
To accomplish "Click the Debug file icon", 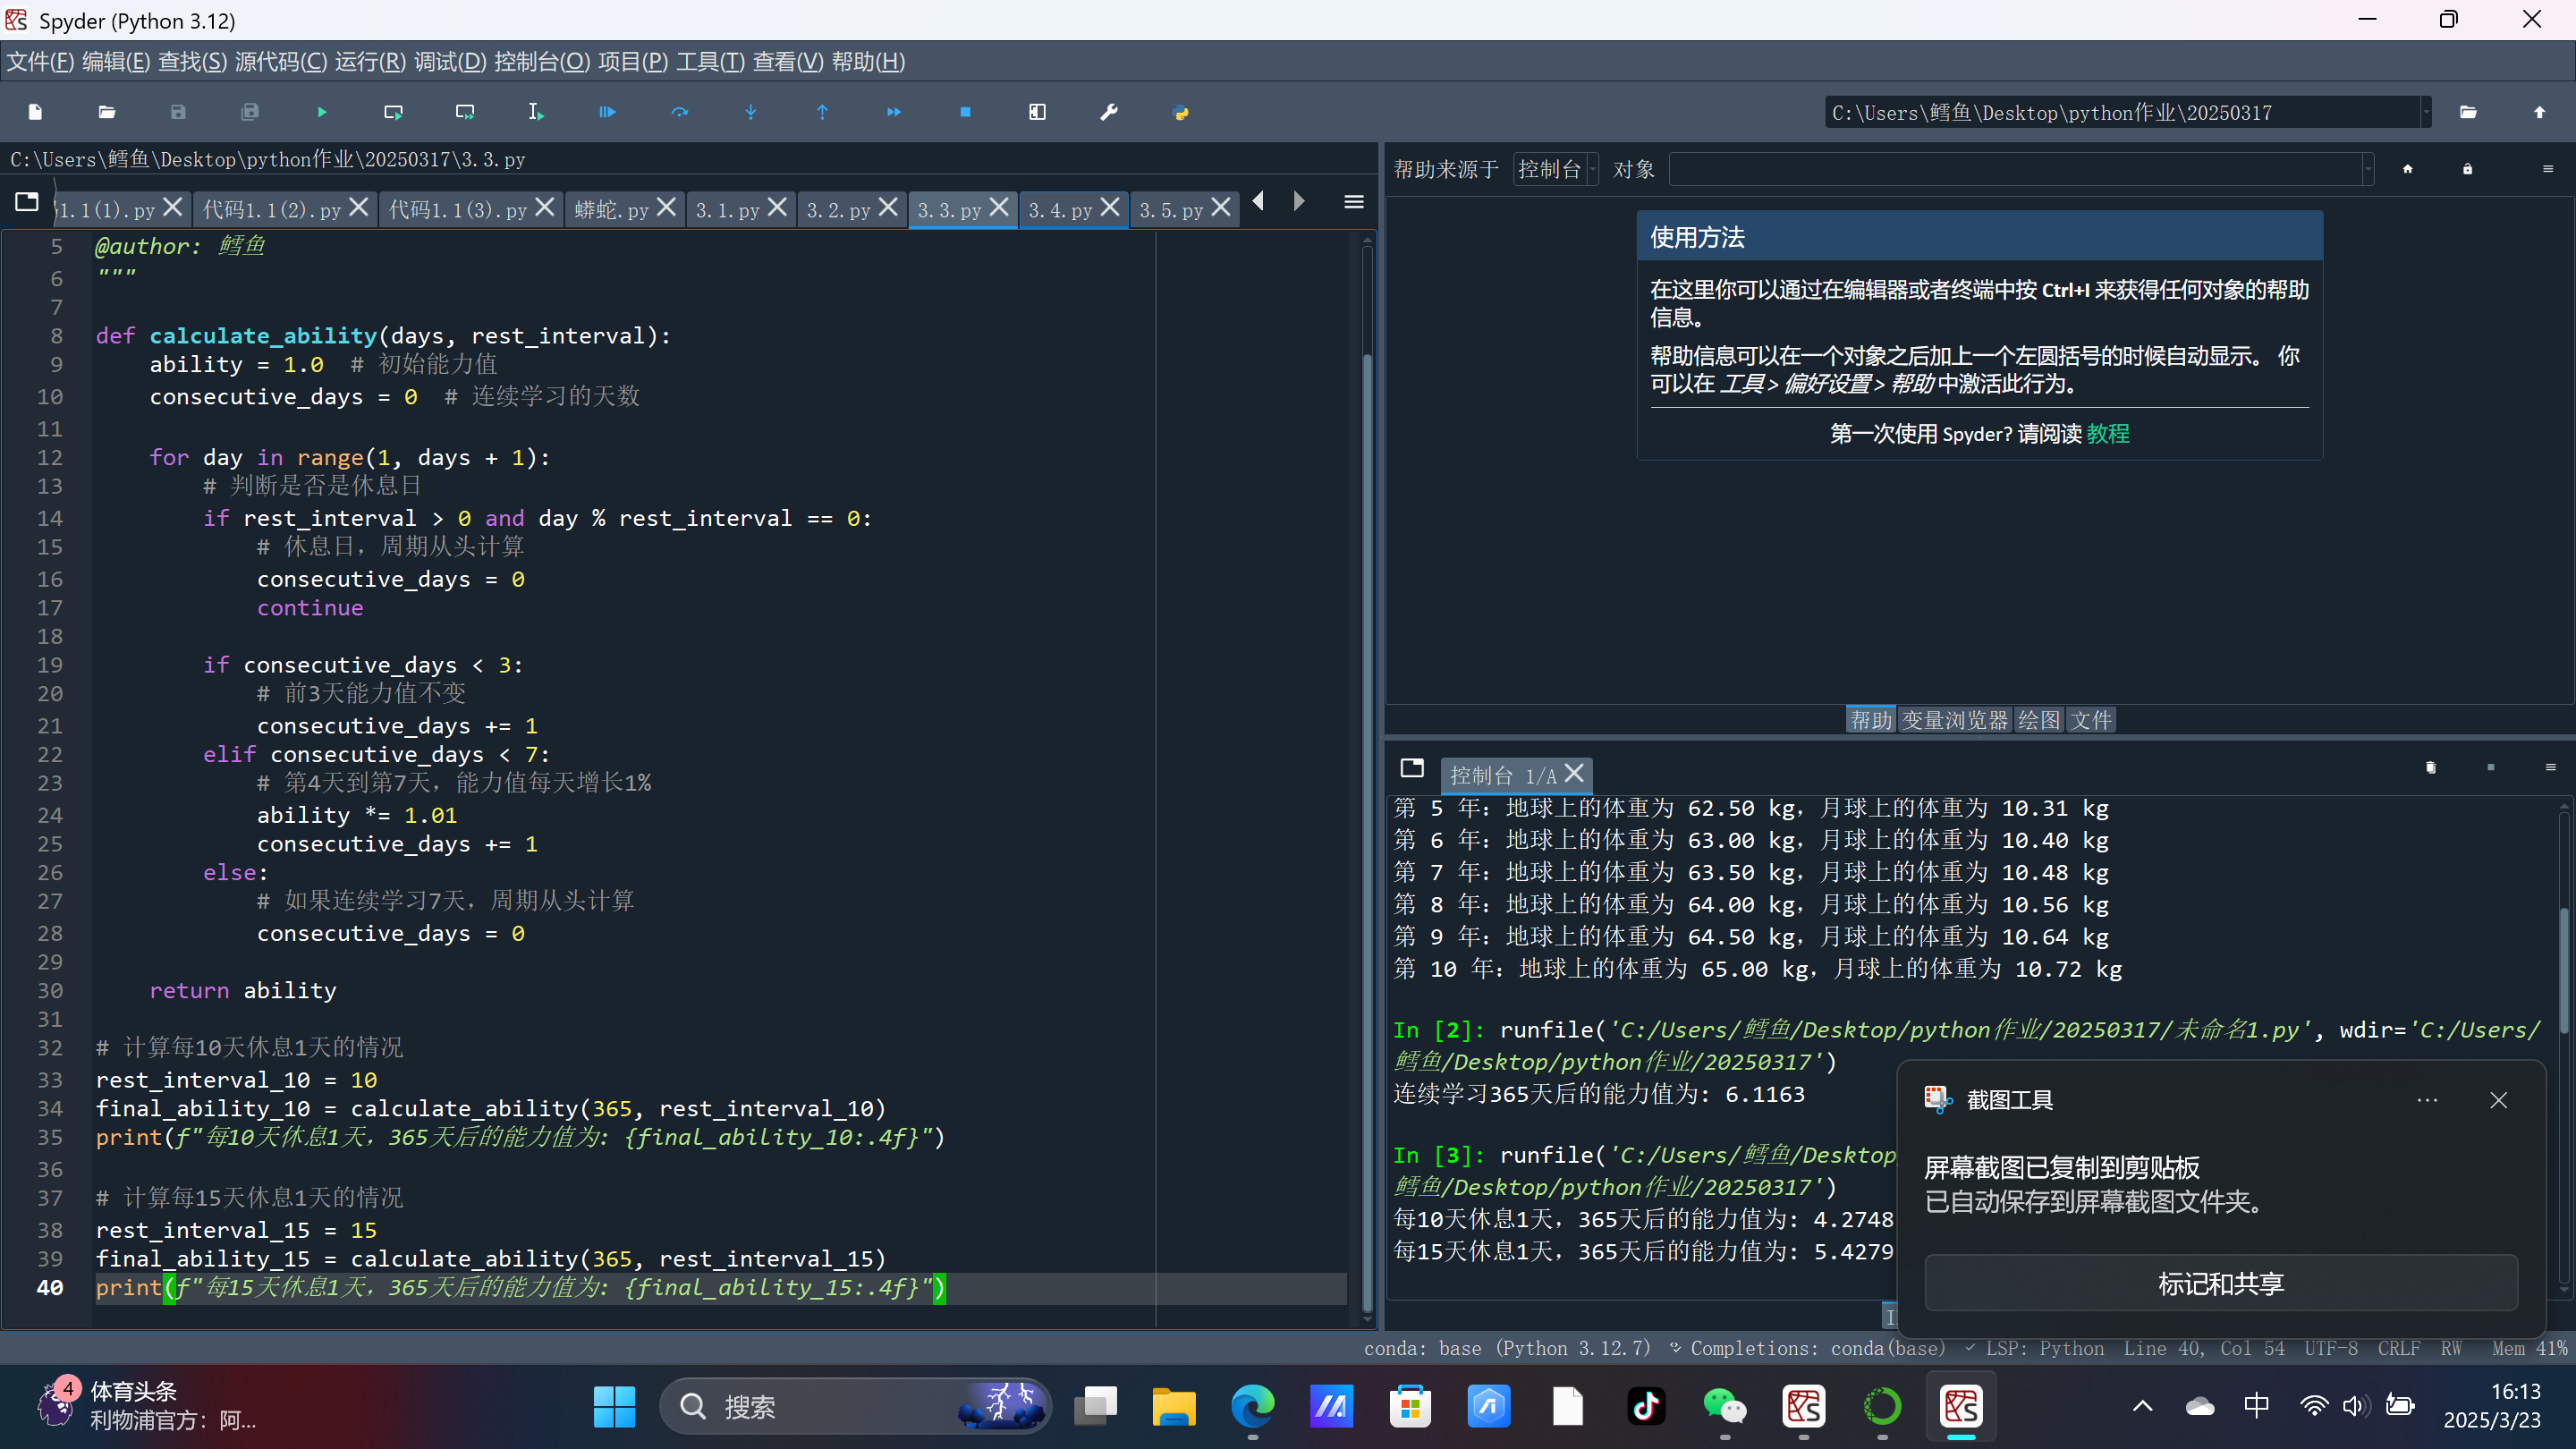I will [x=607, y=112].
